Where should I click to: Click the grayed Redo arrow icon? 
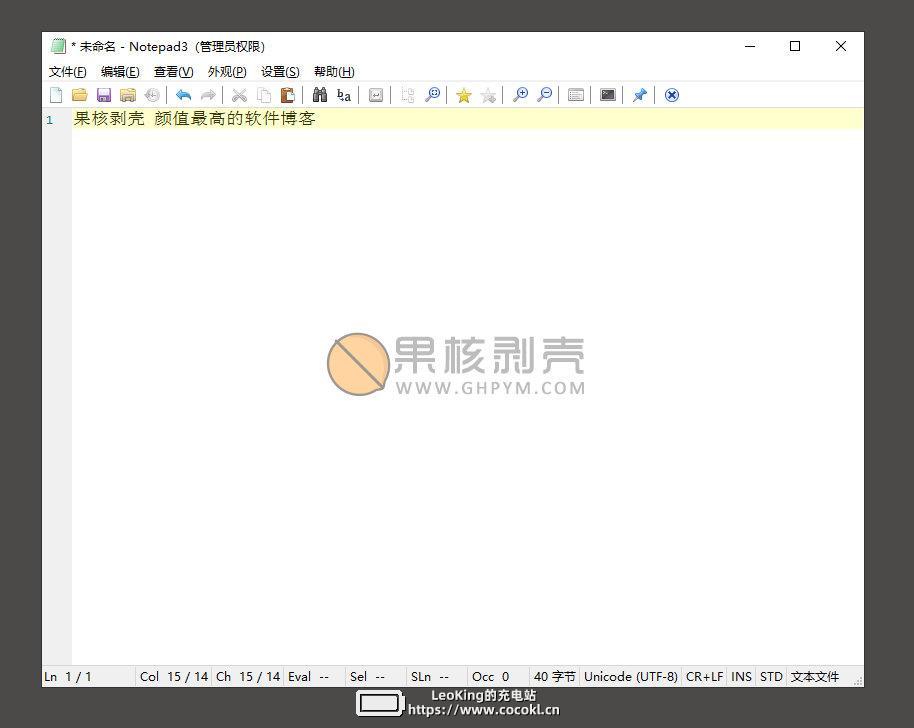pyautogui.click(x=208, y=95)
